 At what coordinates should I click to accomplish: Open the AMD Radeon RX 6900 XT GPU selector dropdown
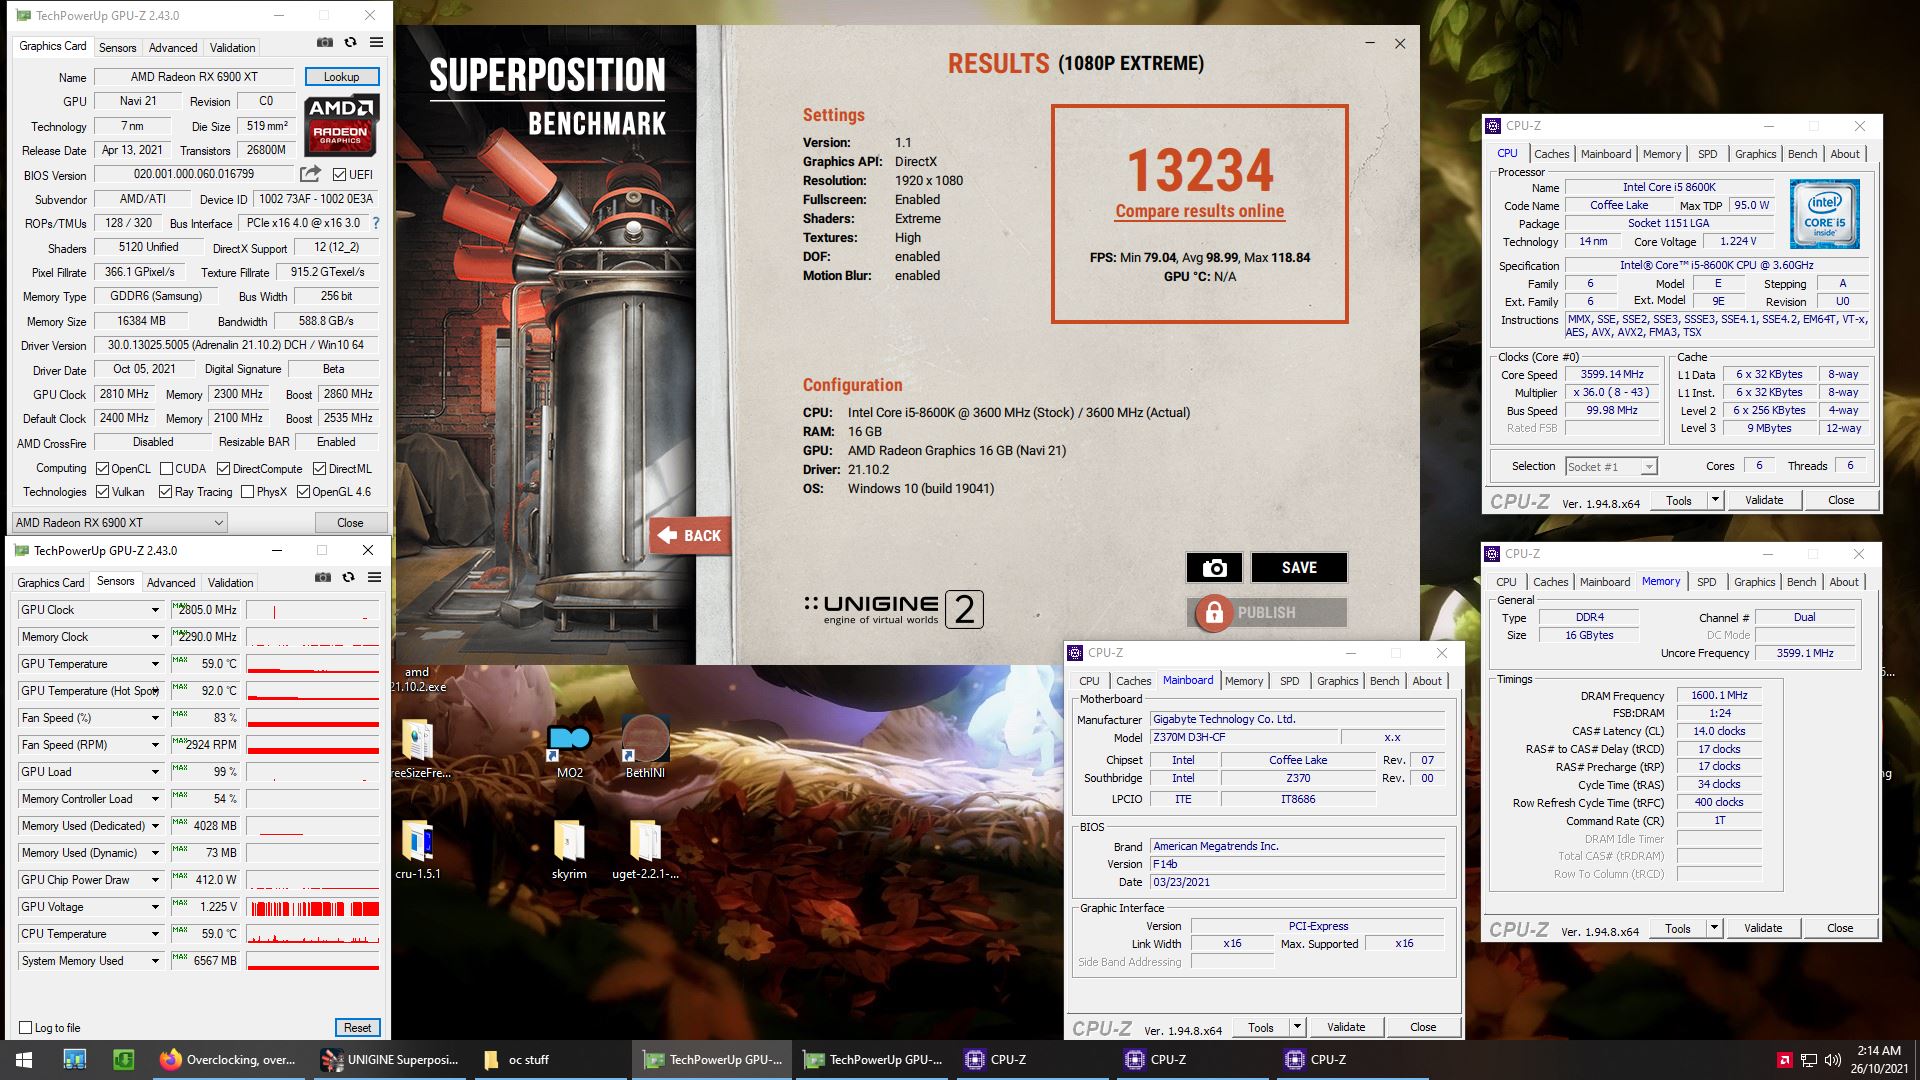click(x=119, y=523)
